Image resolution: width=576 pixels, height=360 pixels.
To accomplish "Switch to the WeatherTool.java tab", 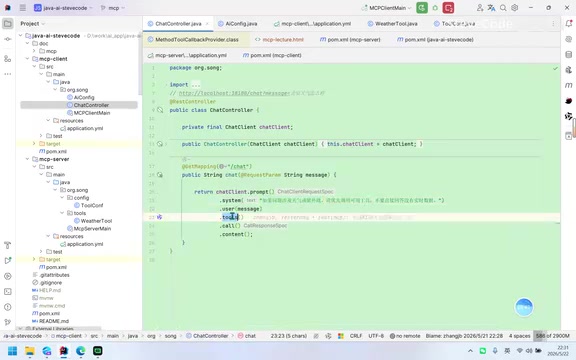I will 392,24.
